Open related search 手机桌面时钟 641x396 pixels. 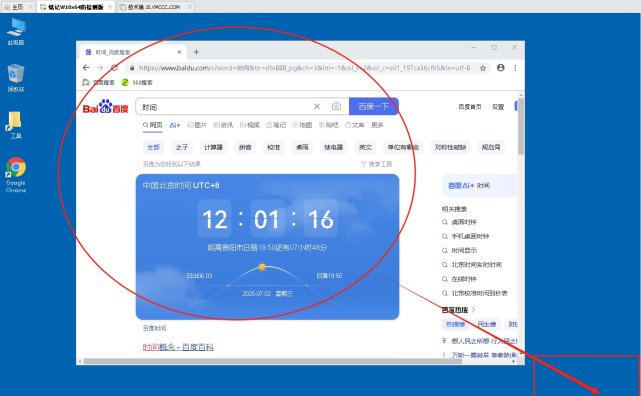[x=470, y=236]
